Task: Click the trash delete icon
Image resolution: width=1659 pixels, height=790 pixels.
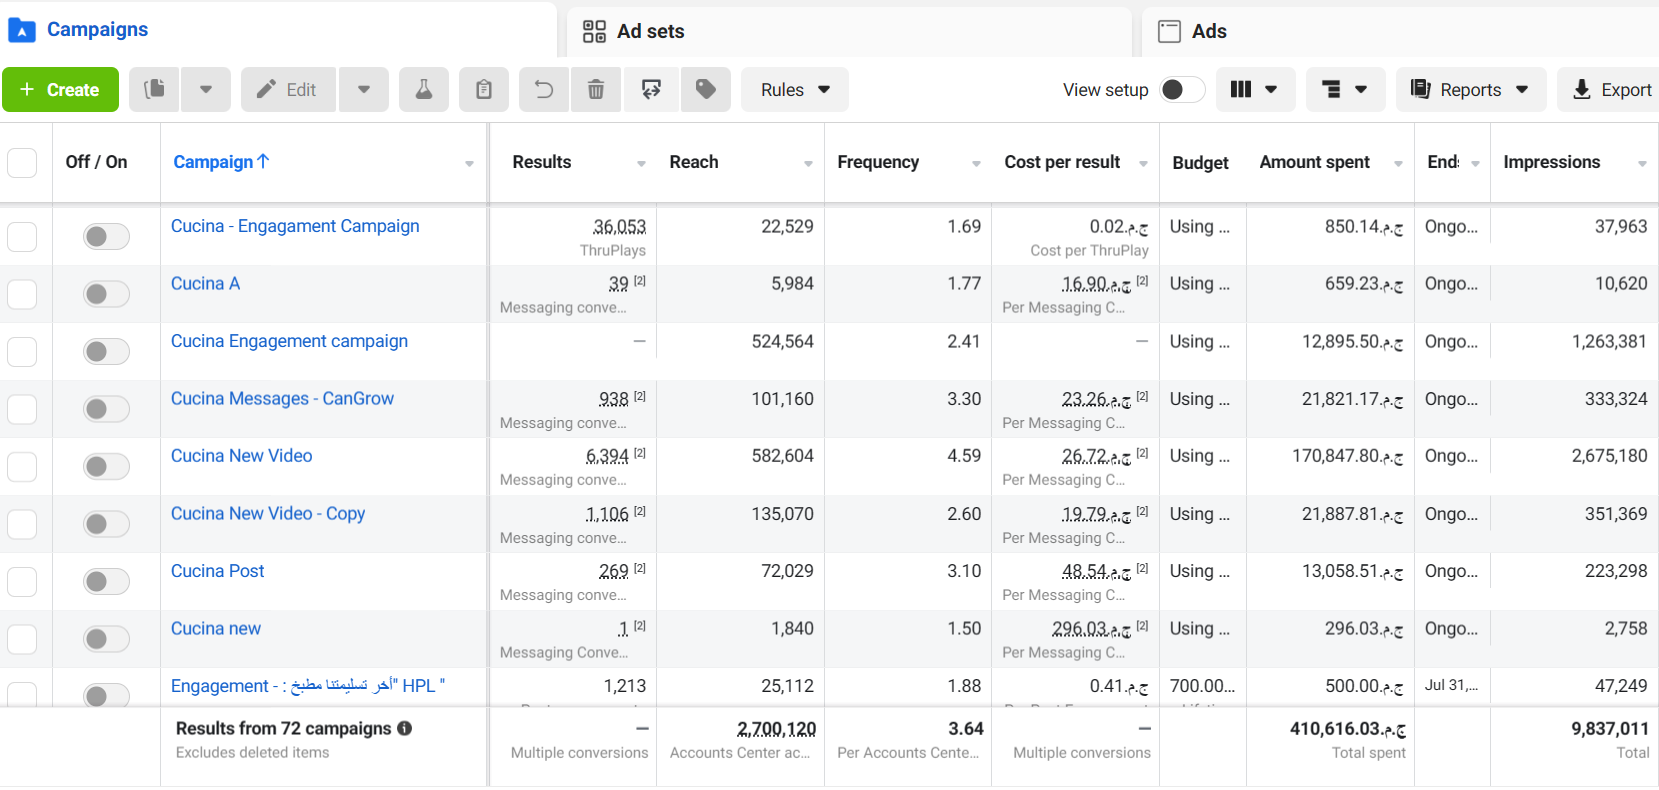Action: pyautogui.click(x=596, y=90)
